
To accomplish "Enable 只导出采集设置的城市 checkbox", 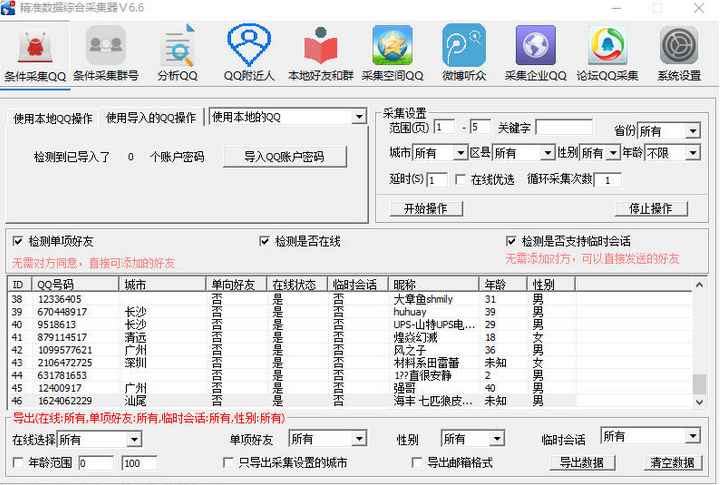I will [228, 462].
